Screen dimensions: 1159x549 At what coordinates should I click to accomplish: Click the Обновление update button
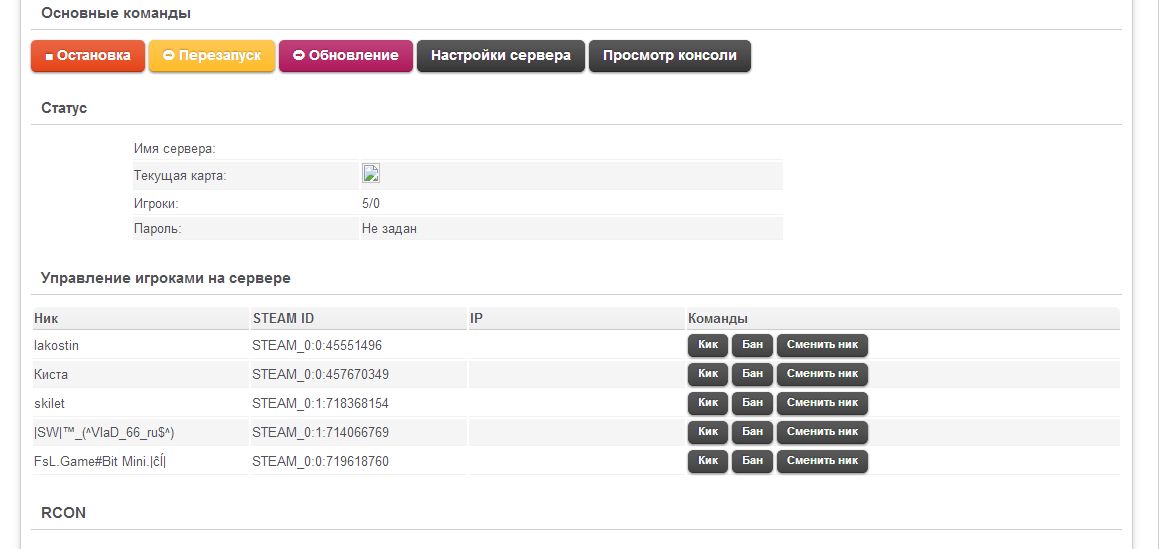tap(345, 56)
